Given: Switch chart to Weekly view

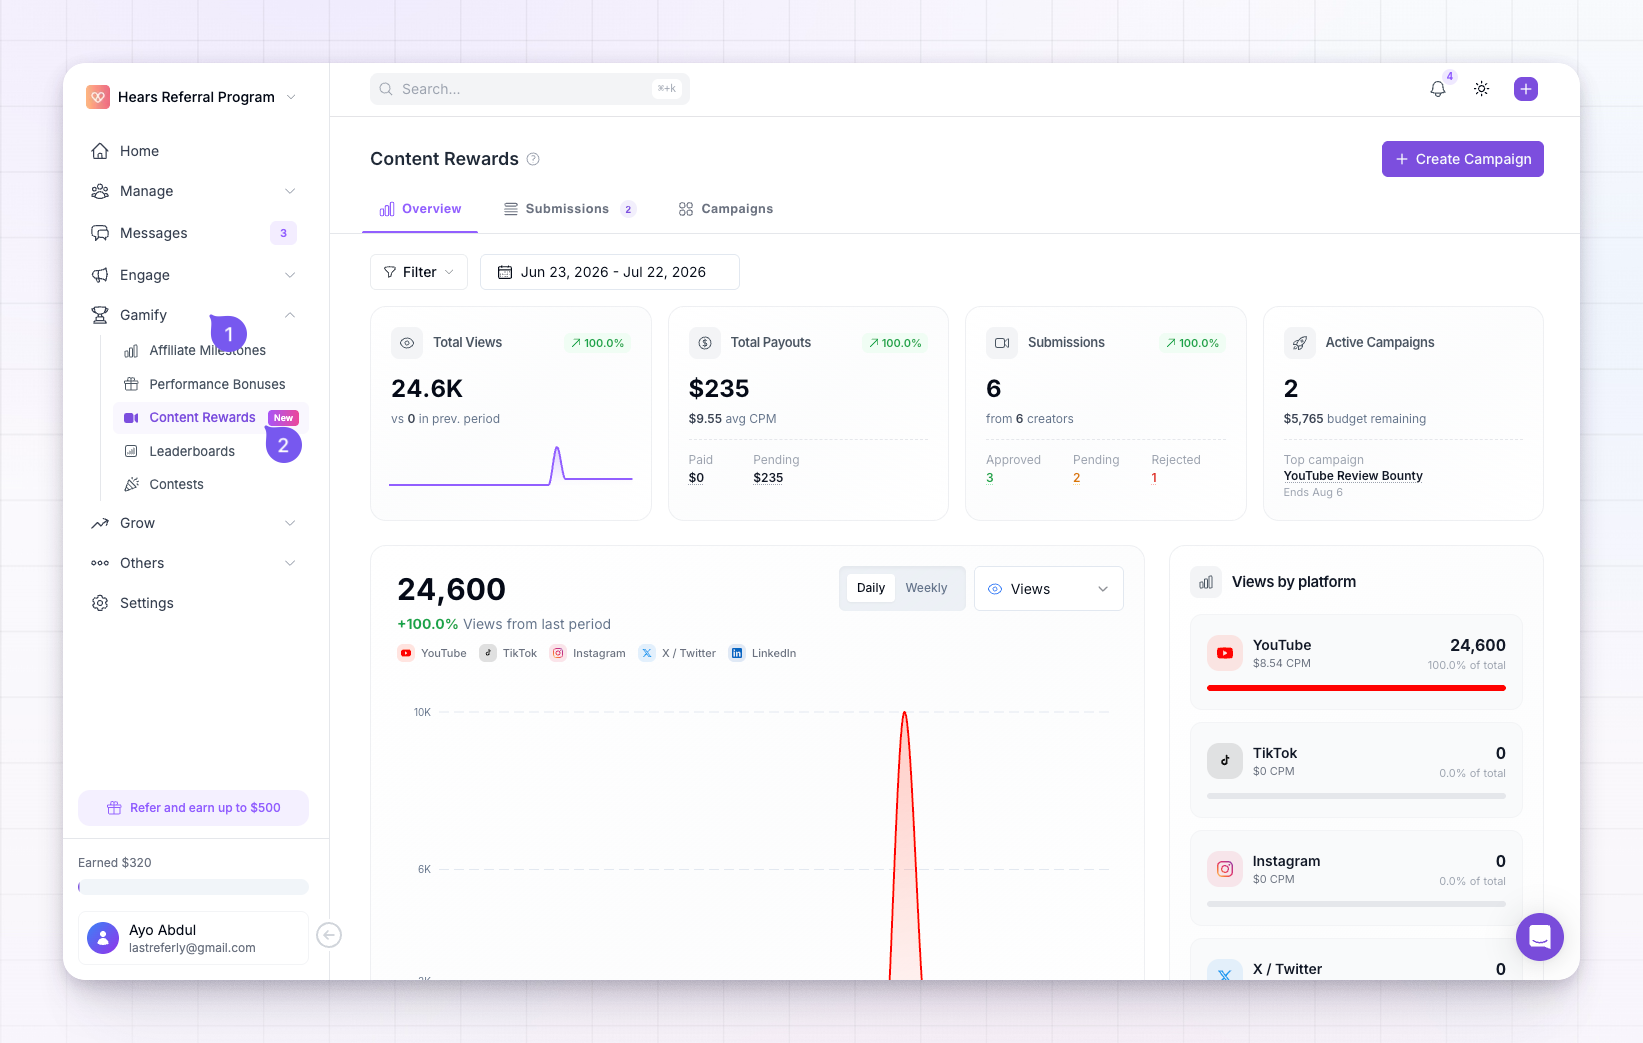Looking at the screenshot, I should click(926, 588).
